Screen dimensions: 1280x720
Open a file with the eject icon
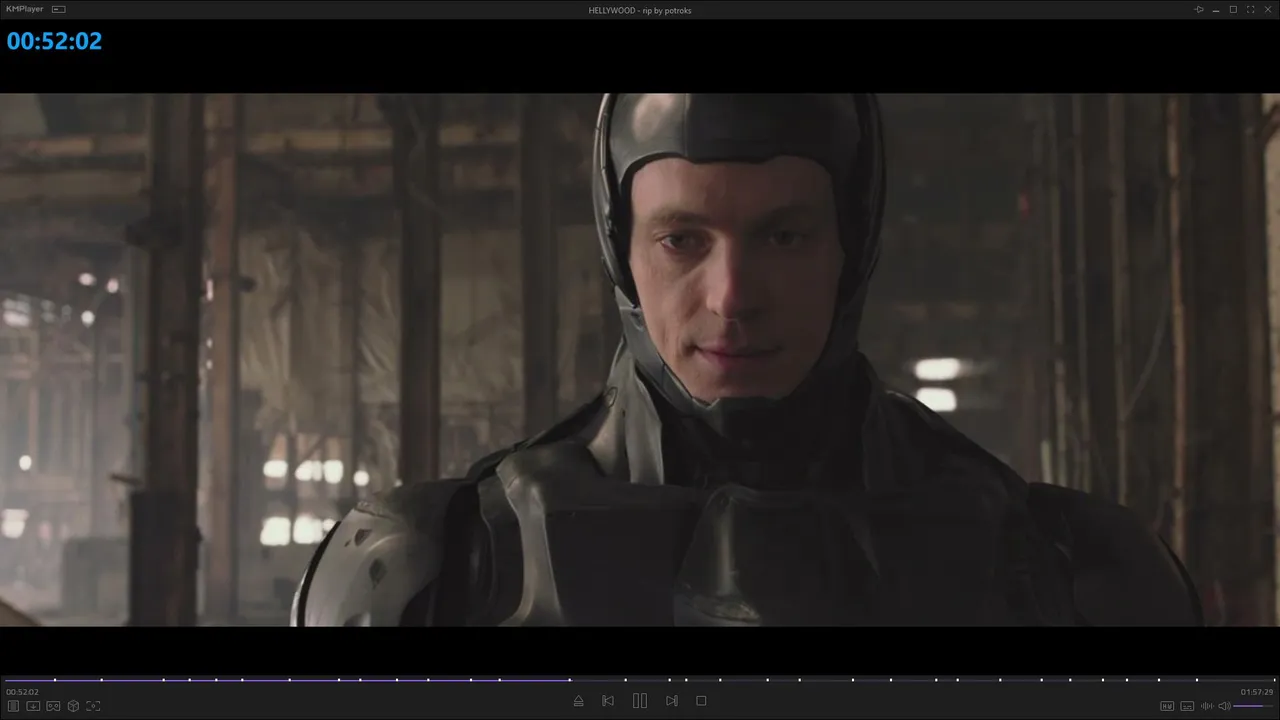click(578, 701)
